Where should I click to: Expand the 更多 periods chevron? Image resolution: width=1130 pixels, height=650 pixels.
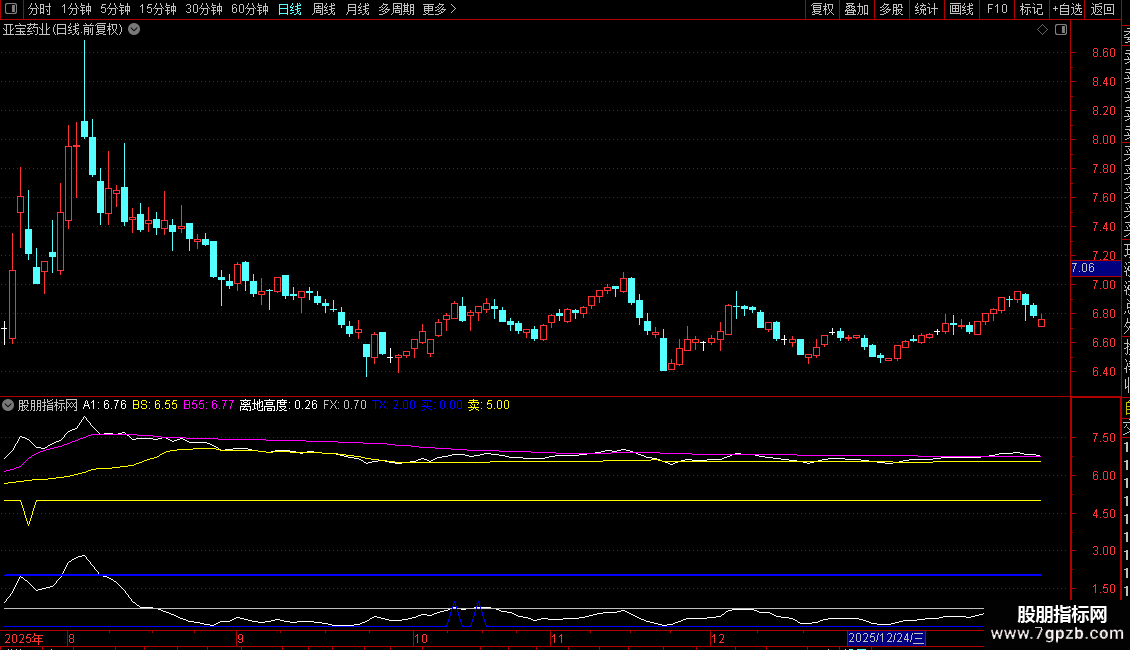click(x=453, y=9)
